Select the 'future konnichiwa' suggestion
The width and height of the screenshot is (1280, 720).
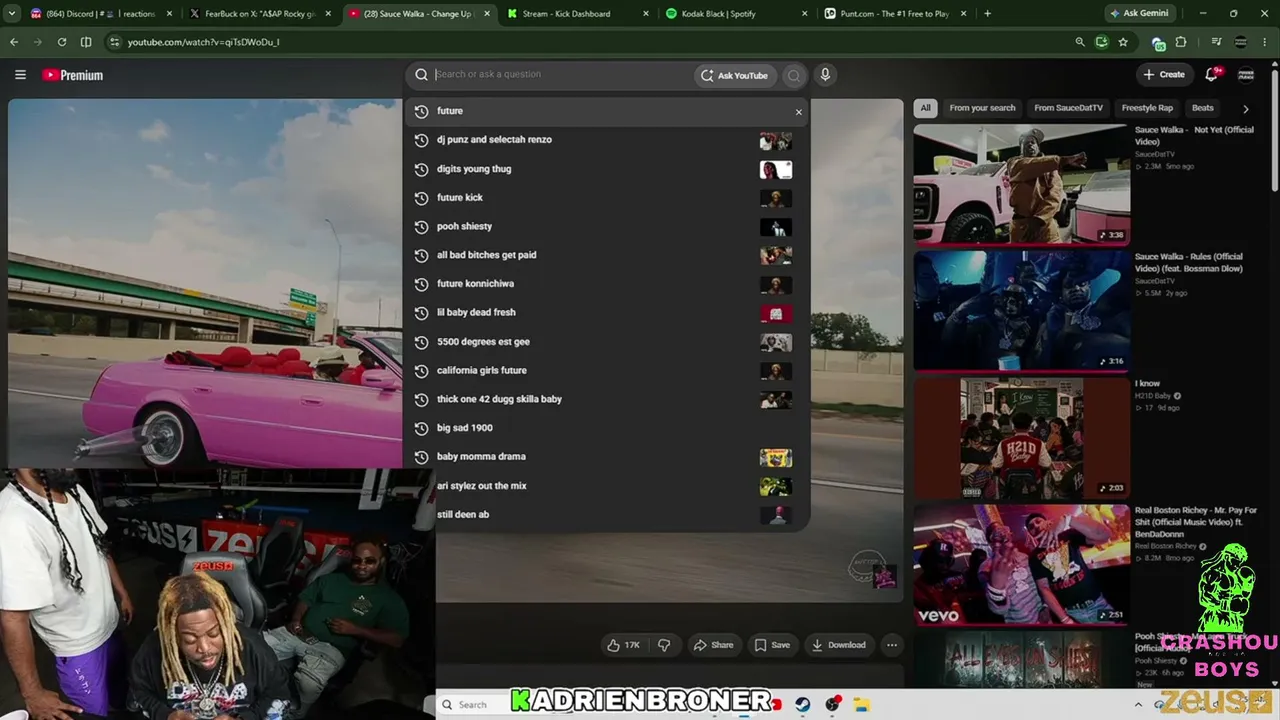click(606, 284)
